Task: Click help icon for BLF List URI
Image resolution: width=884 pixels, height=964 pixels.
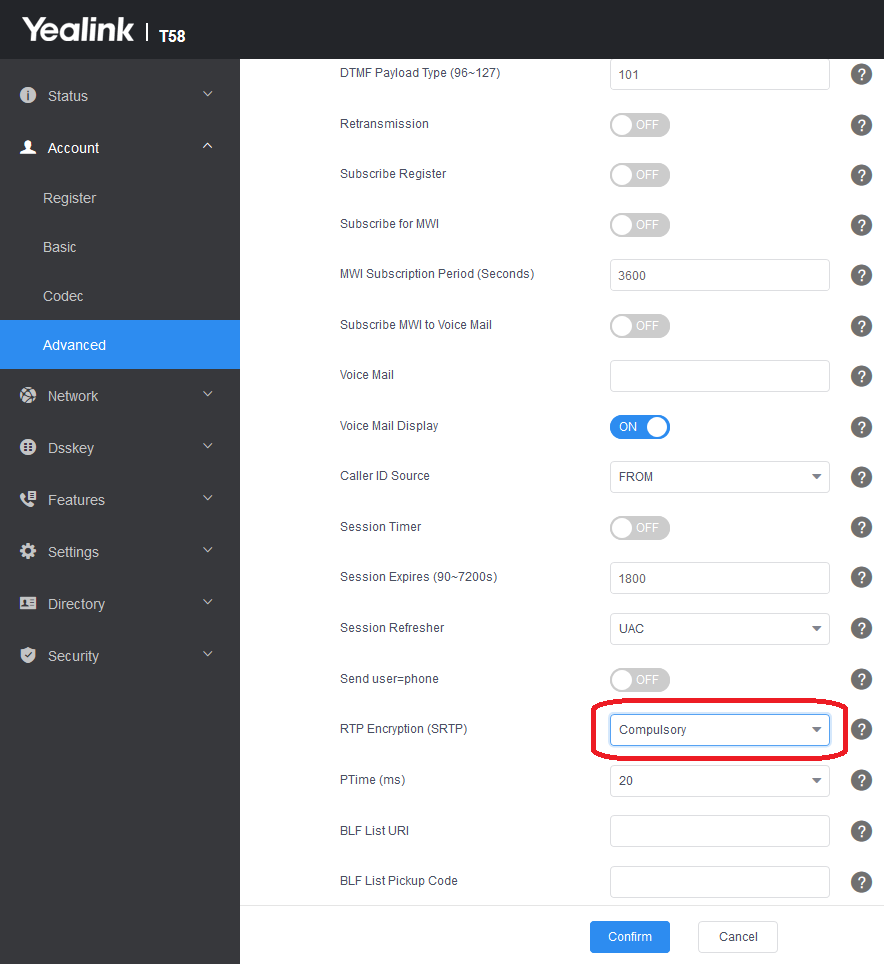Action: pyautogui.click(x=861, y=831)
